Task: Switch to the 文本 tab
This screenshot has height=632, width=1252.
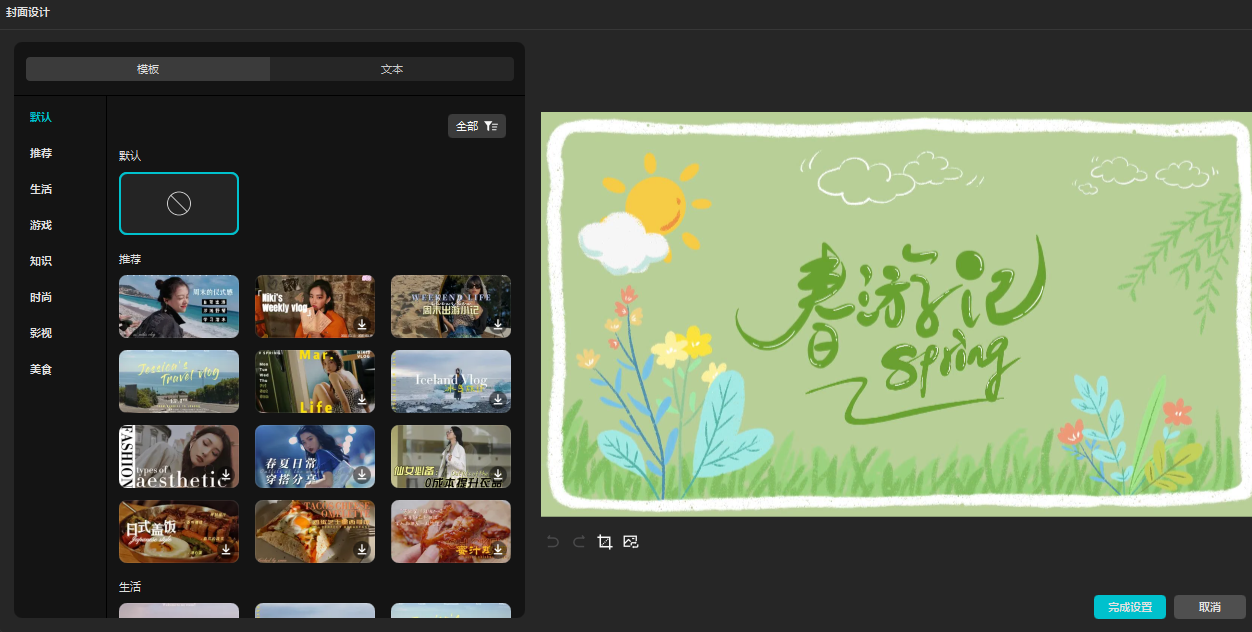Action: pos(392,69)
